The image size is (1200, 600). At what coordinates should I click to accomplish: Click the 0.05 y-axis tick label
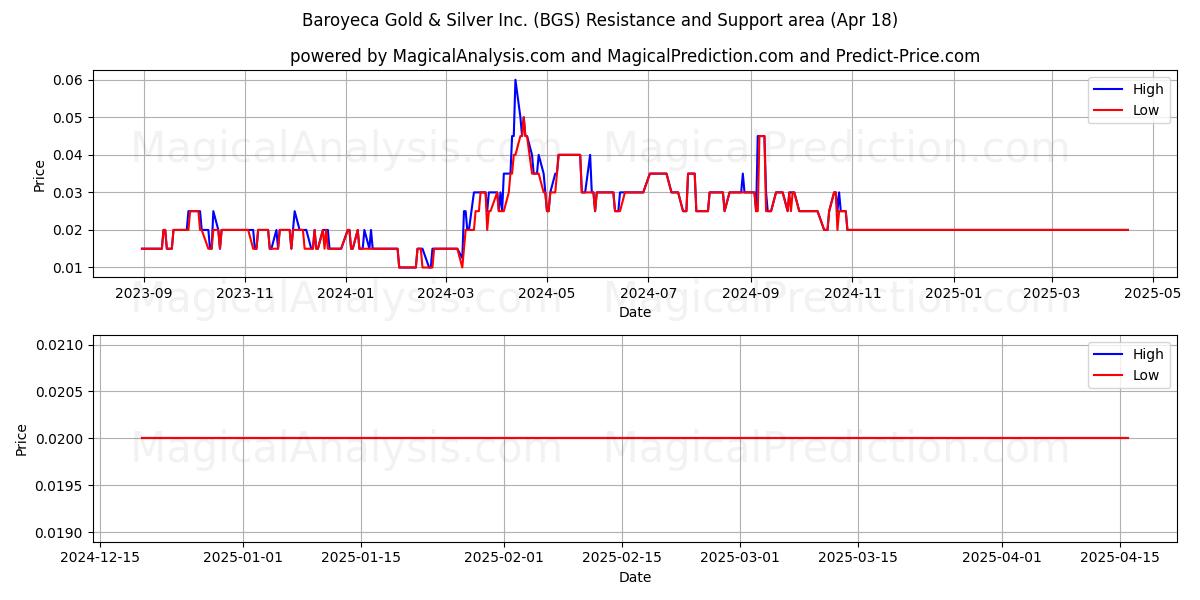pyautogui.click(x=66, y=117)
